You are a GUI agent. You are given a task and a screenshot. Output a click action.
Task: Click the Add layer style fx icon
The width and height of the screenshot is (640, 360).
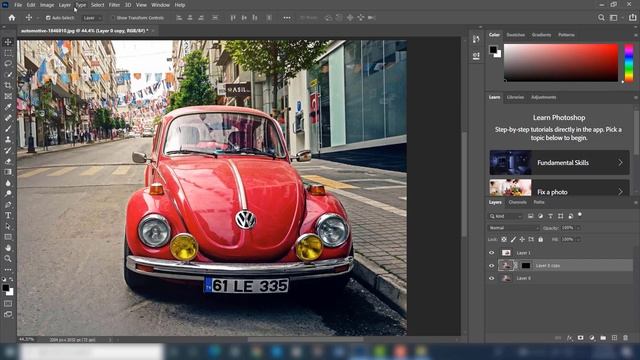pos(570,338)
